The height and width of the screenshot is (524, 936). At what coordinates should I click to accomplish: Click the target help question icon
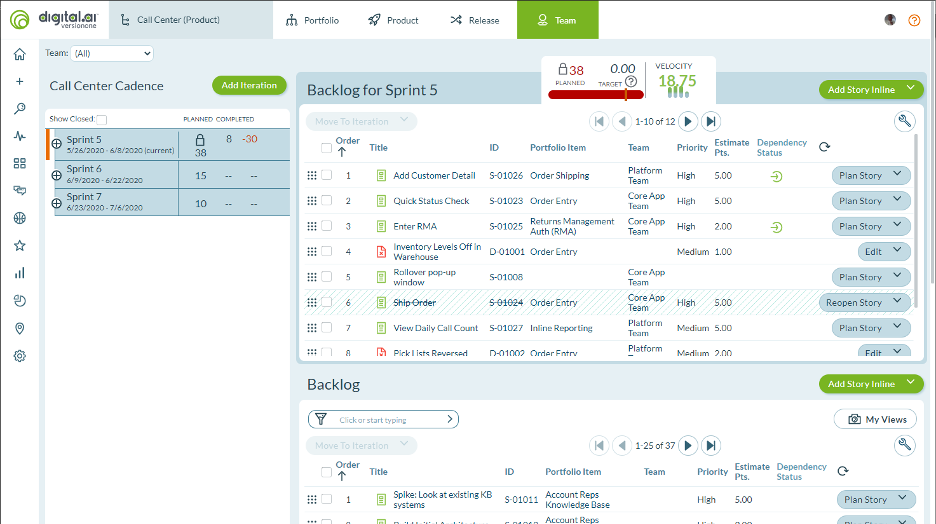(631, 82)
